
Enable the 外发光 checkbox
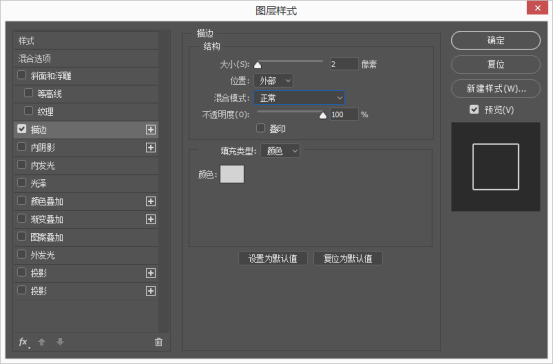coord(22,254)
